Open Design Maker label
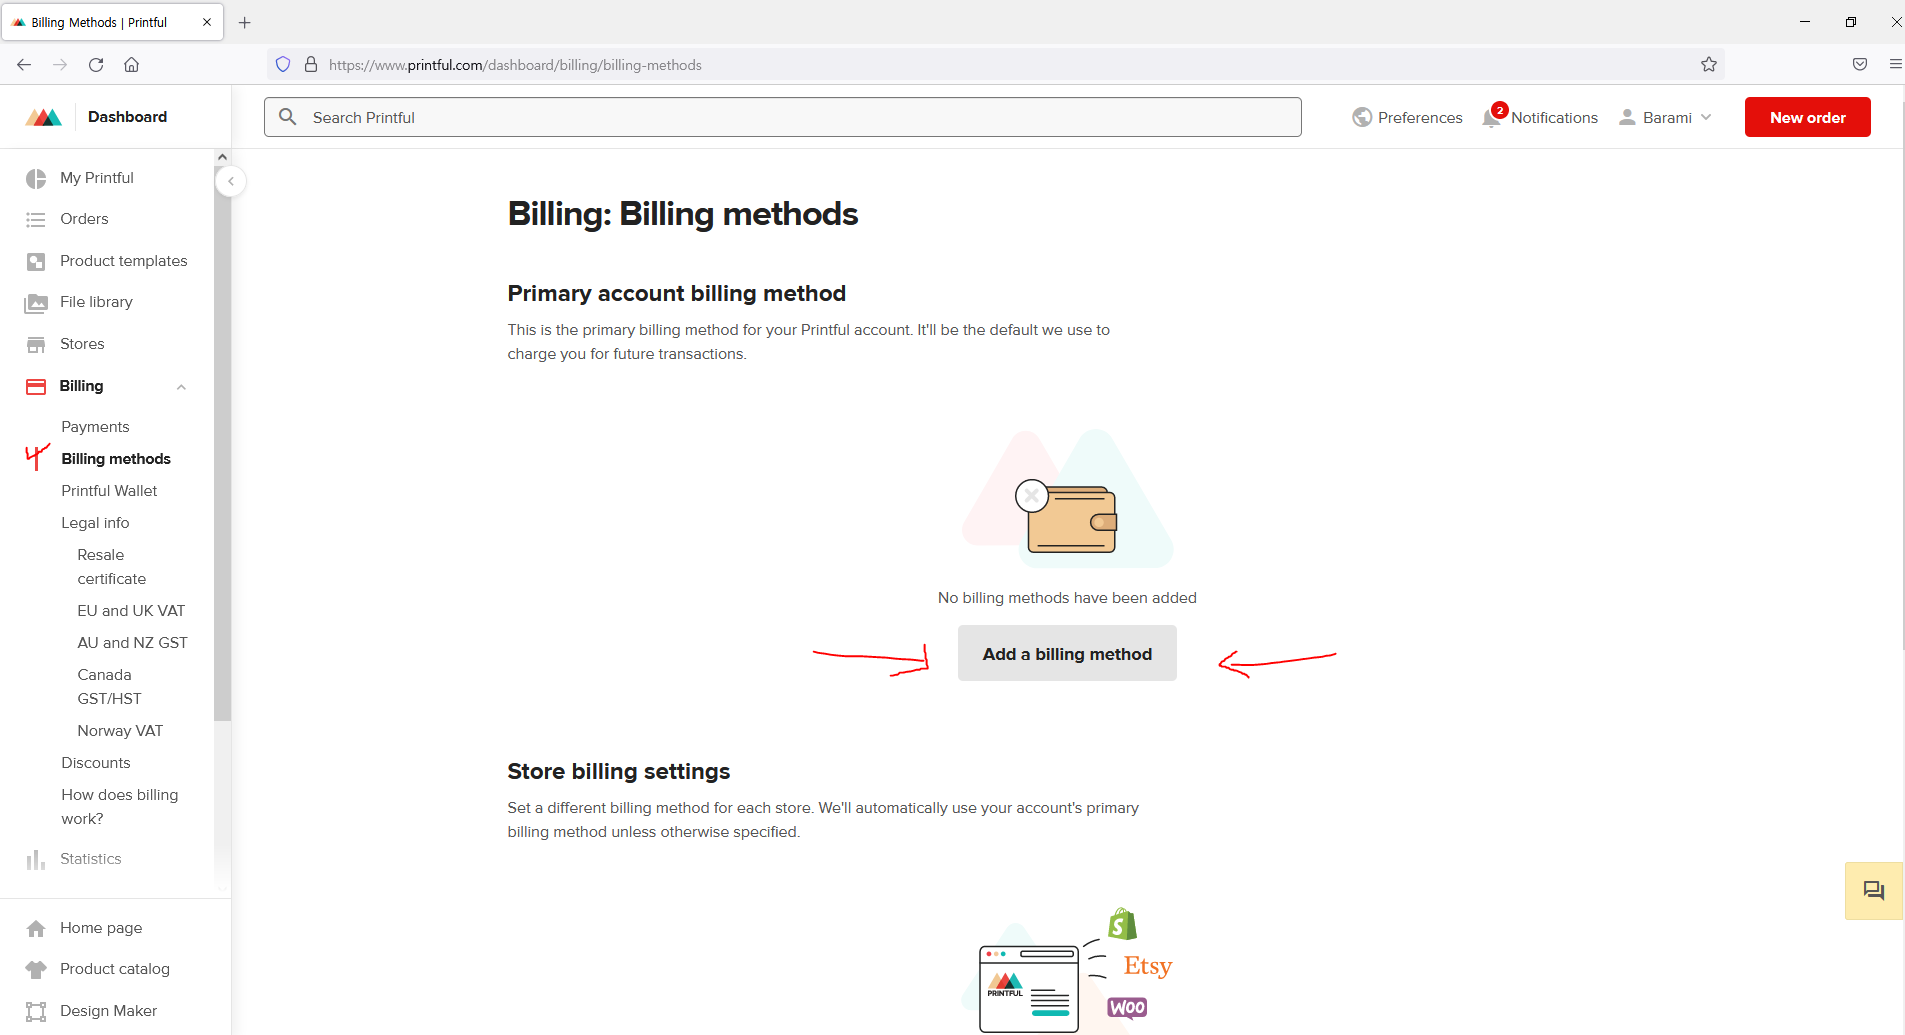 (x=108, y=1011)
